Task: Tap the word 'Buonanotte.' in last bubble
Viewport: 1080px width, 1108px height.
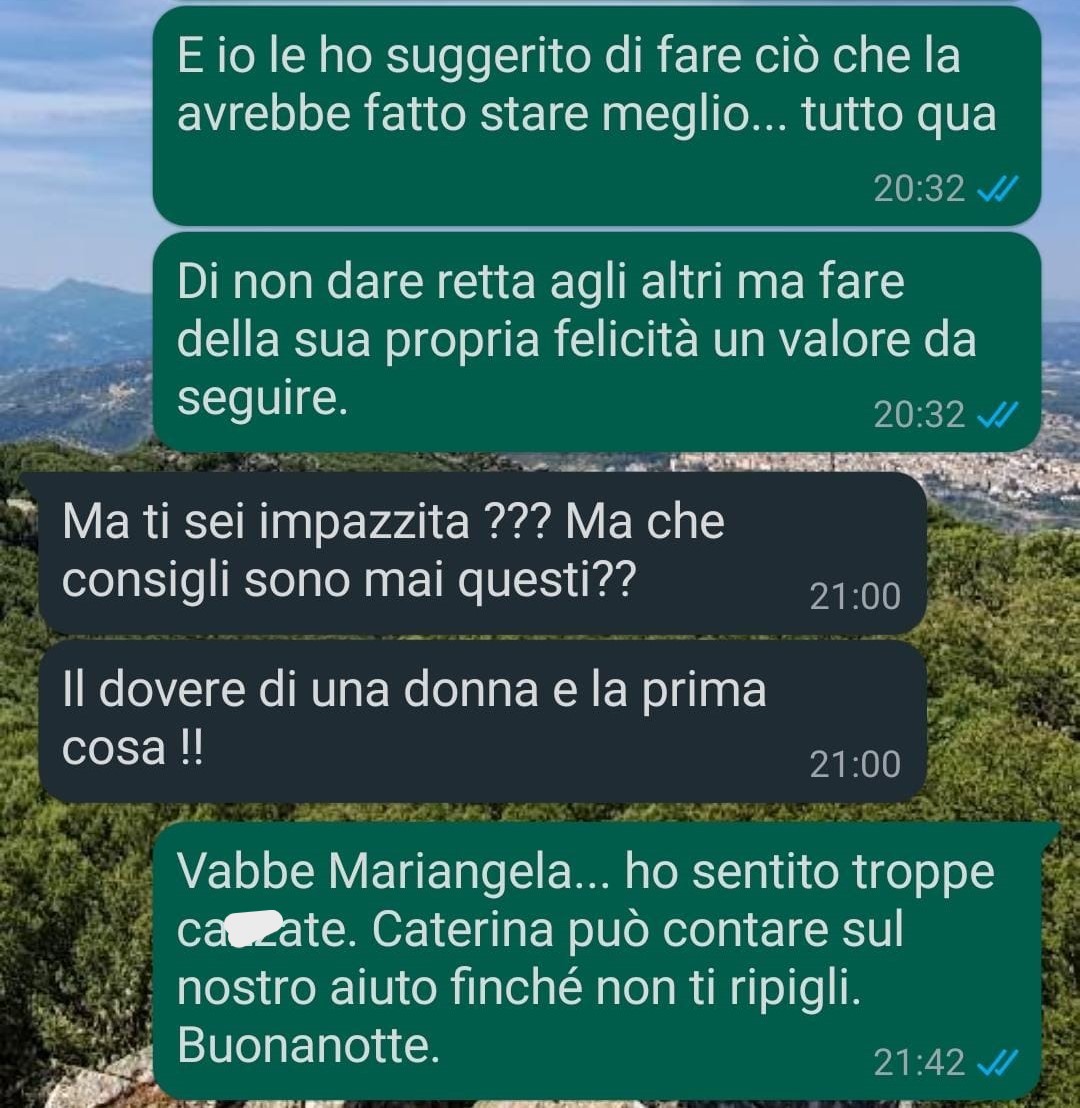Action: pyautogui.click(x=308, y=1044)
